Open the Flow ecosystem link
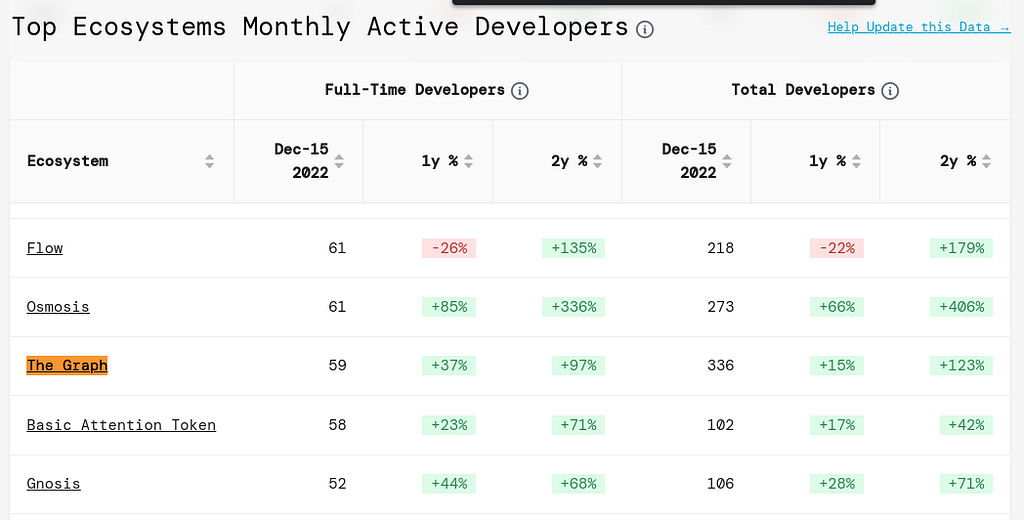 point(44,248)
